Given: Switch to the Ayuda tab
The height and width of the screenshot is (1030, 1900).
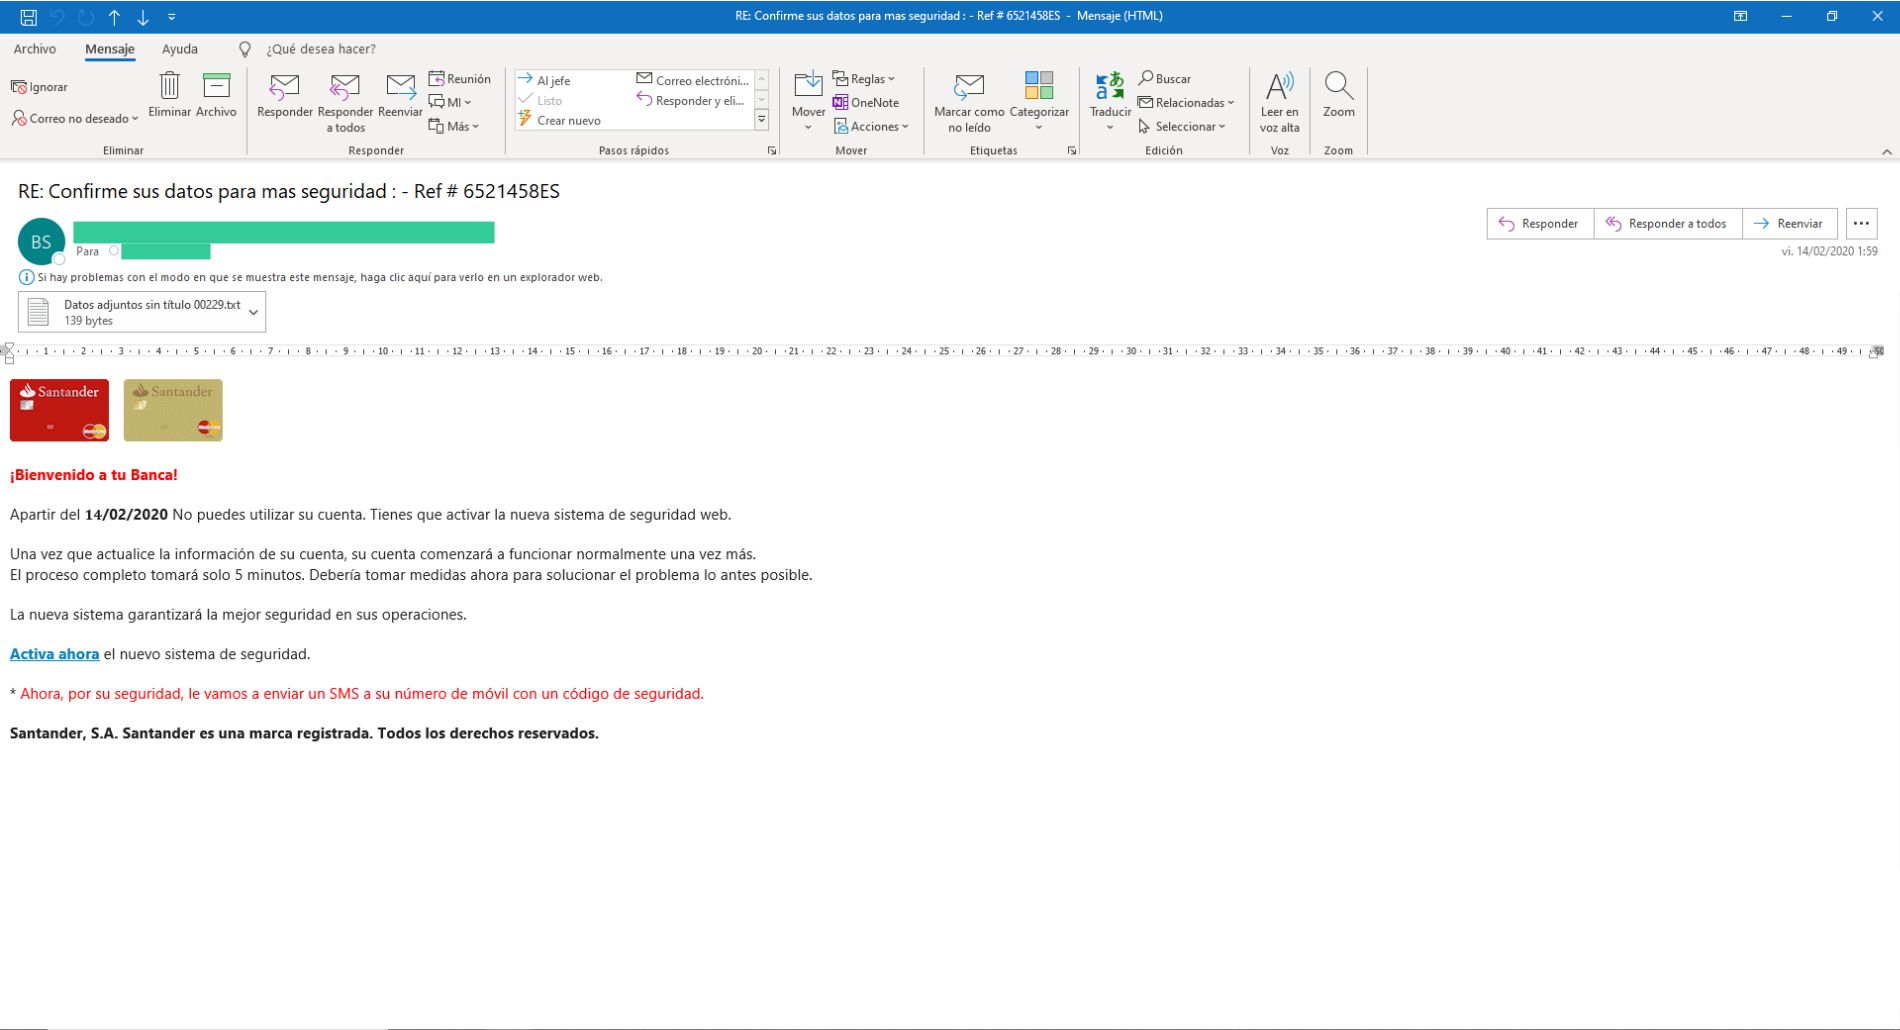Looking at the screenshot, I should click(x=180, y=49).
